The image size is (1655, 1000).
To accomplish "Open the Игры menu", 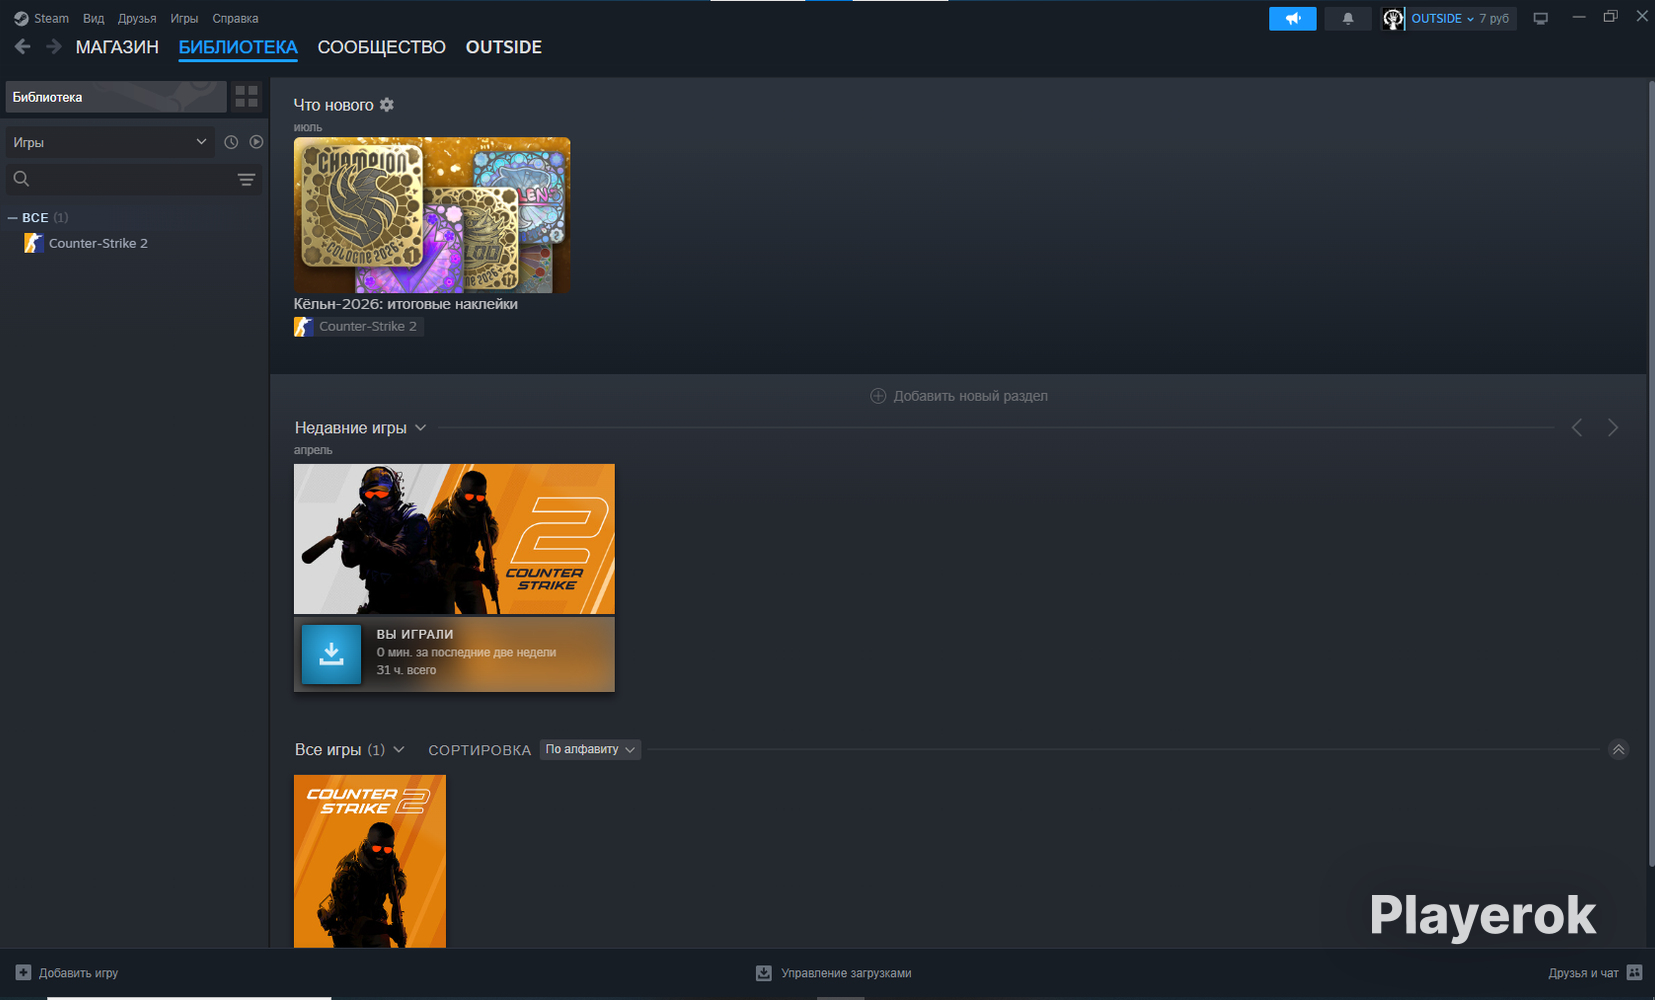I will 184,18.
